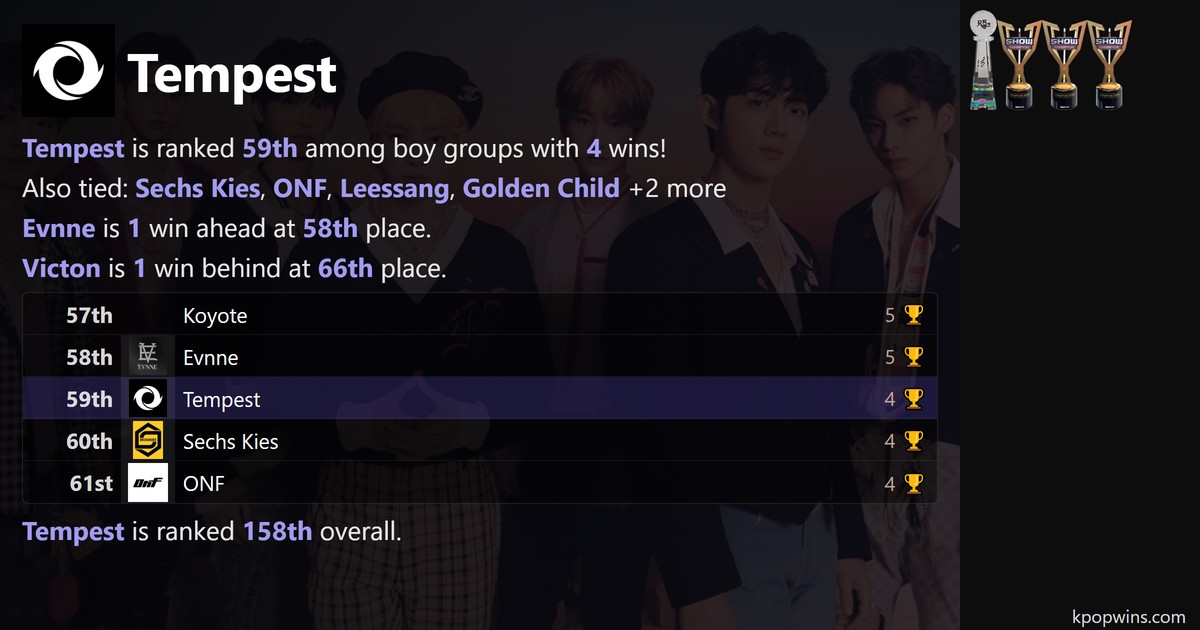1200x630 pixels.
Task: Click the small Tempest logo in table
Action: (148, 399)
